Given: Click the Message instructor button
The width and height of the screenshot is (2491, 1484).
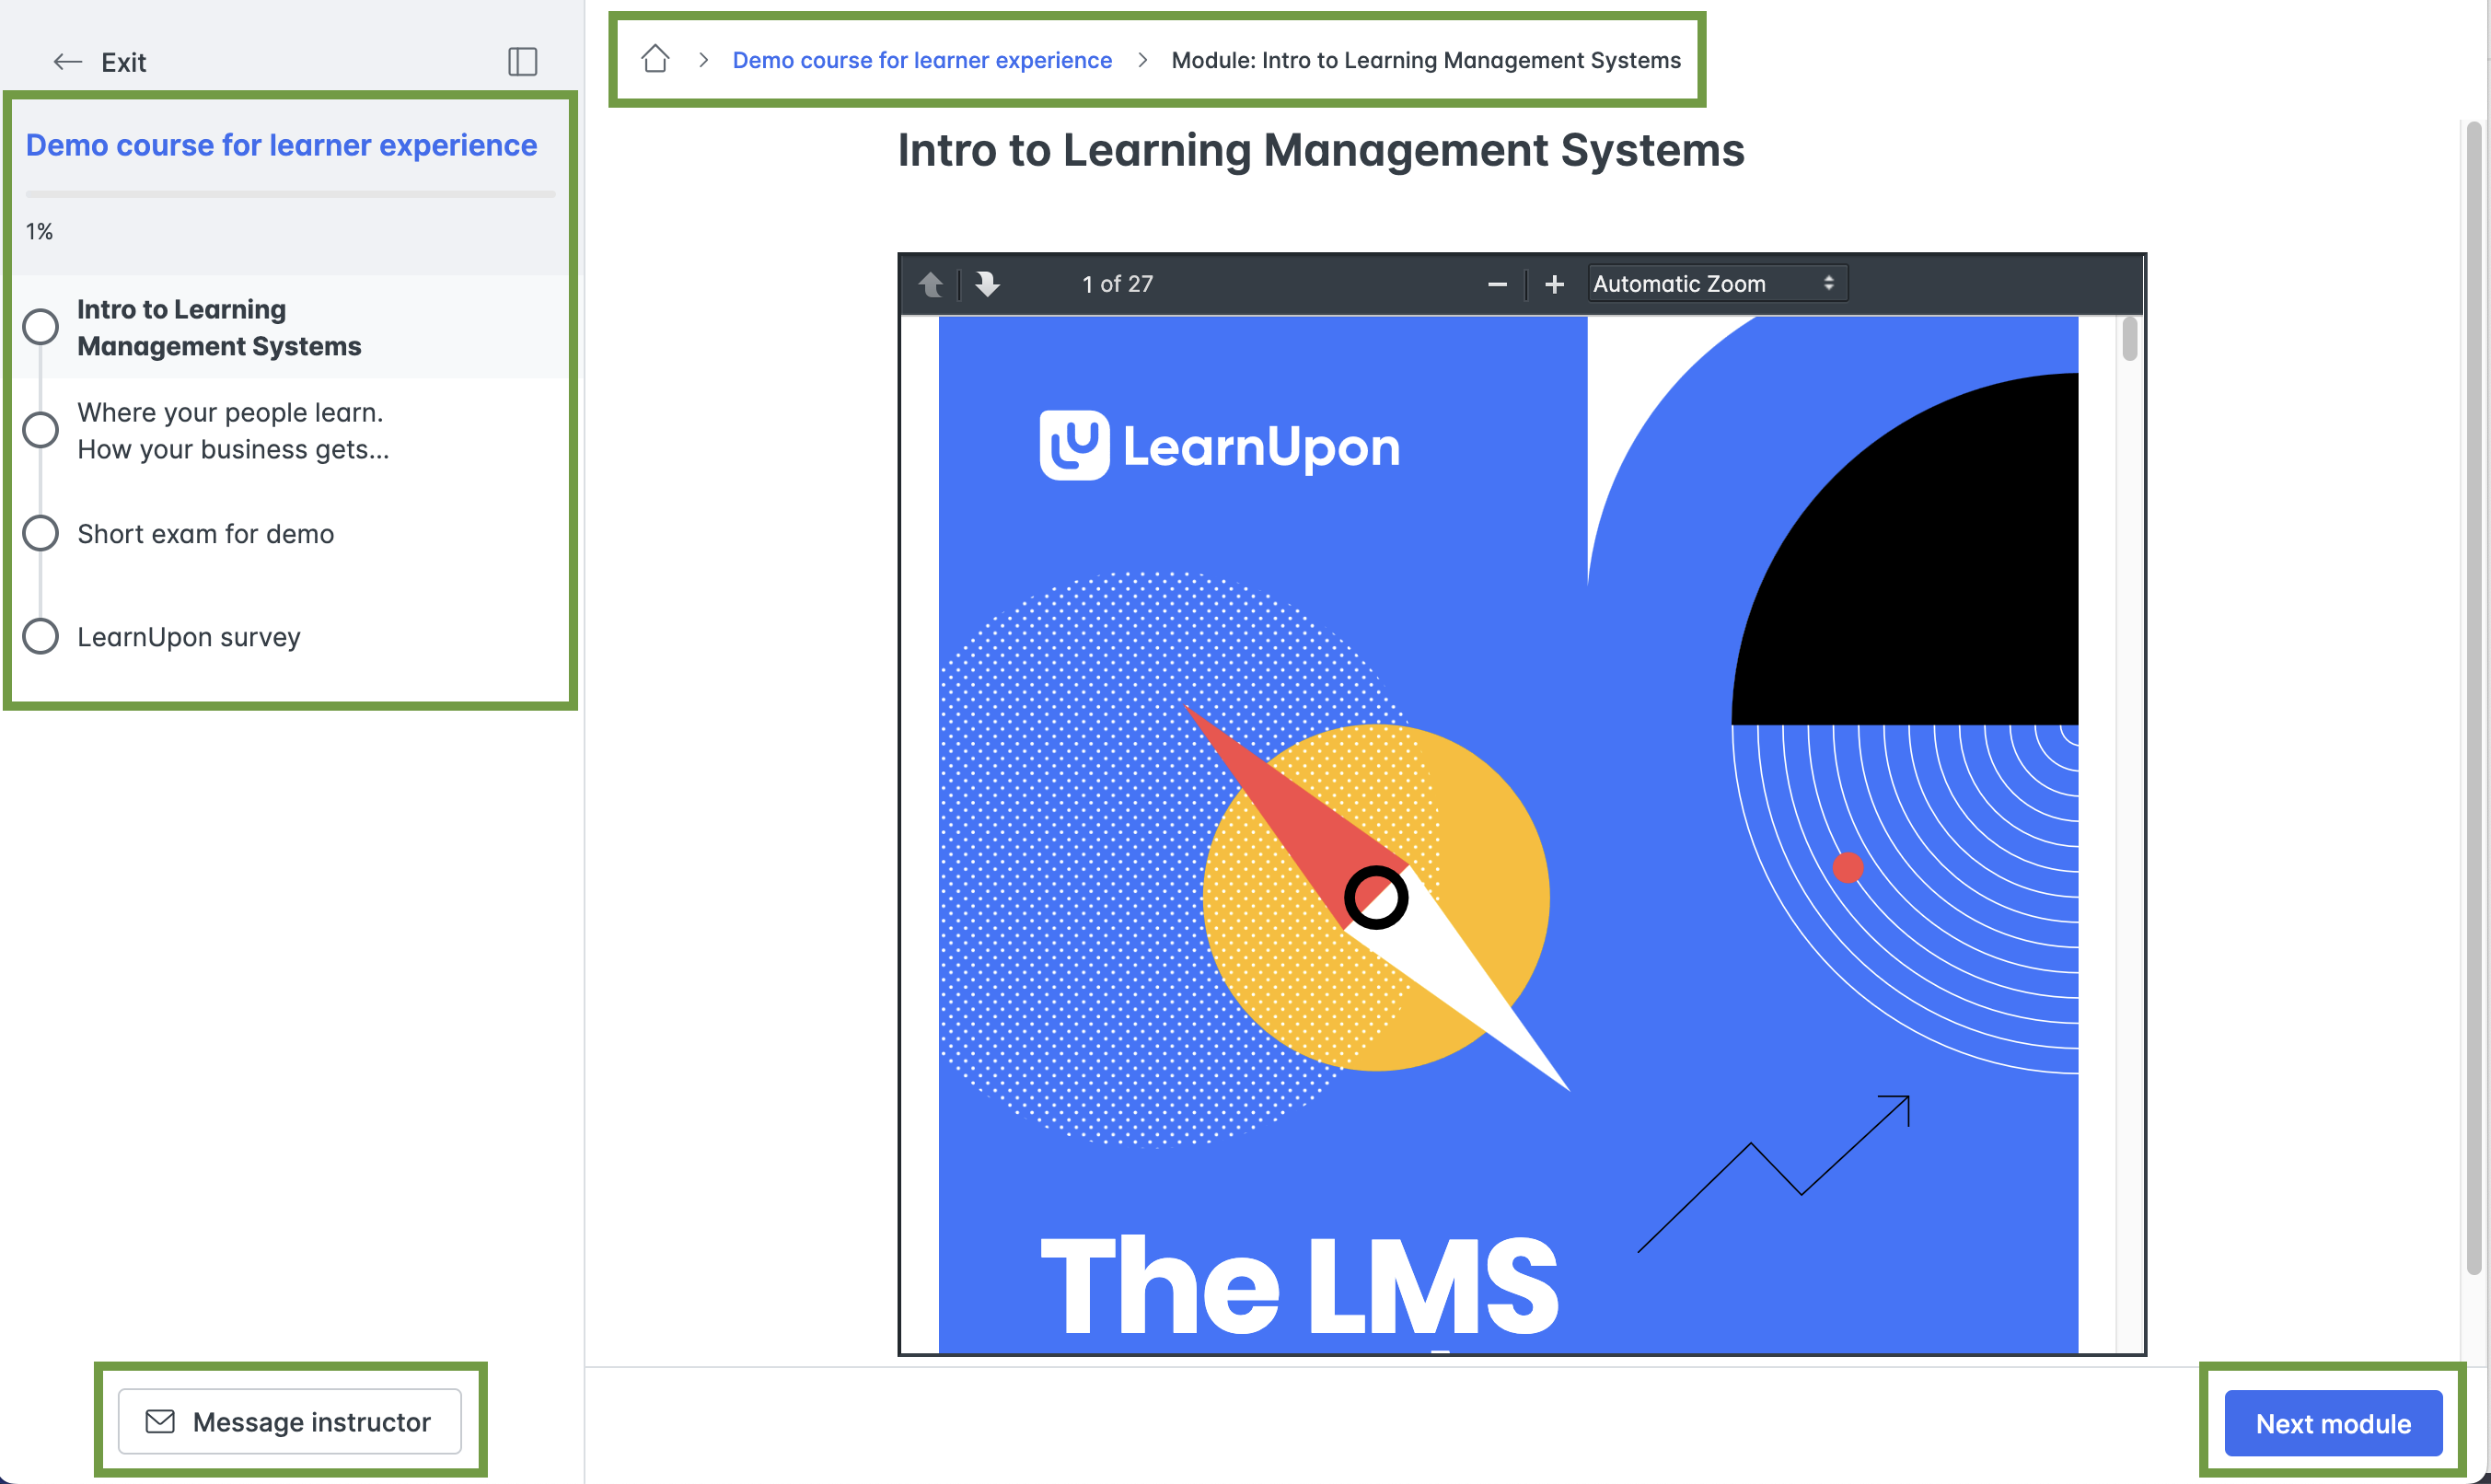Looking at the screenshot, I should [x=290, y=1421].
